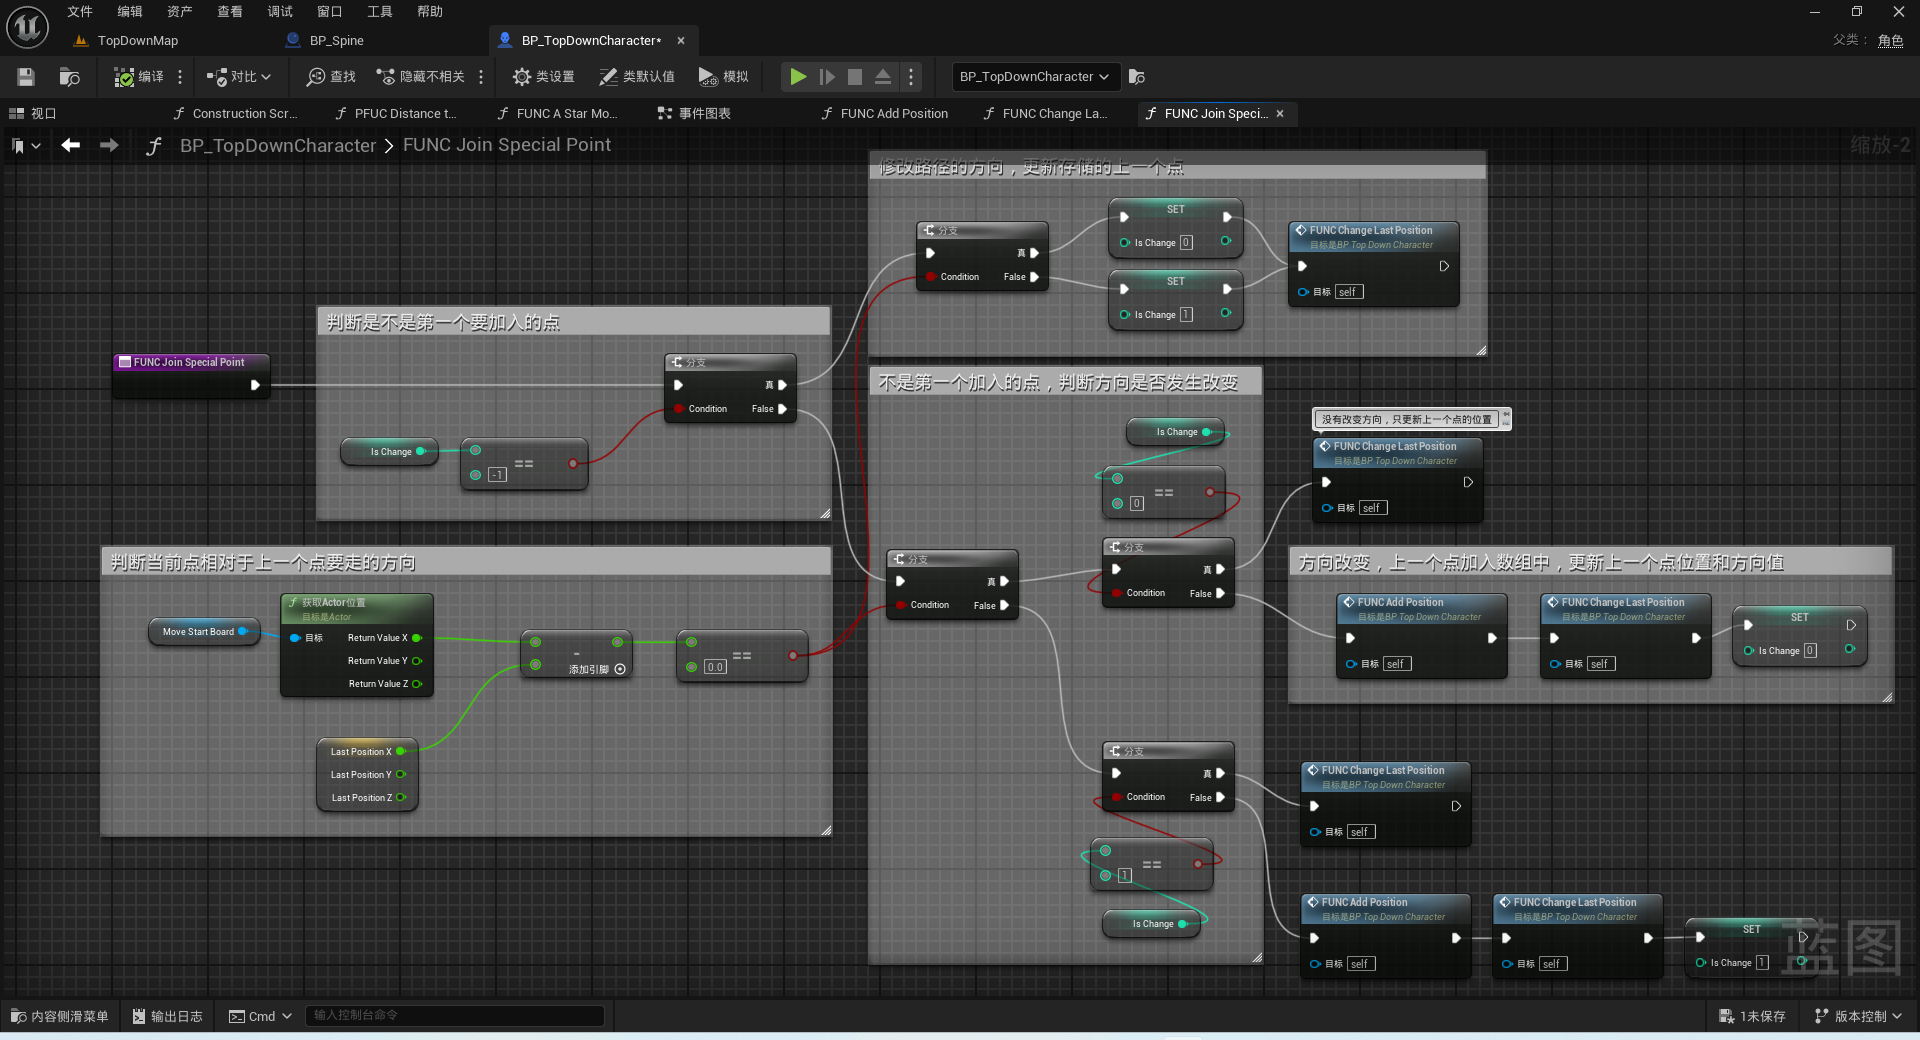The image size is (1920, 1040).
Task: Open FUNC Add Position tab
Action: pyautogui.click(x=884, y=114)
